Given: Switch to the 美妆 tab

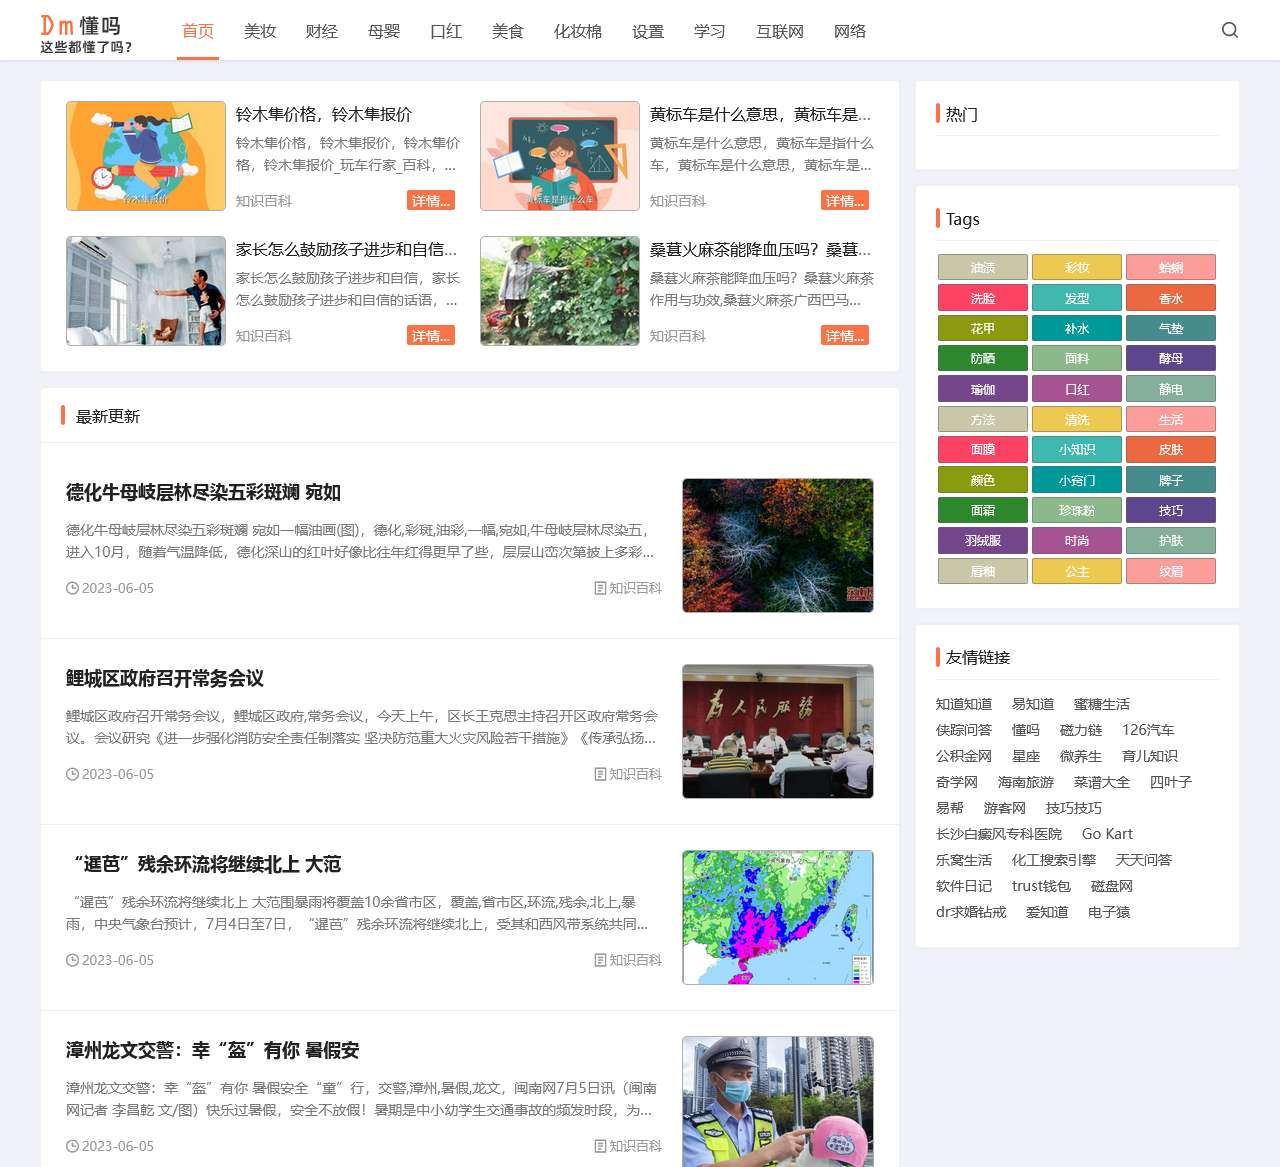Looking at the screenshot, I should (x=260, y=31).
